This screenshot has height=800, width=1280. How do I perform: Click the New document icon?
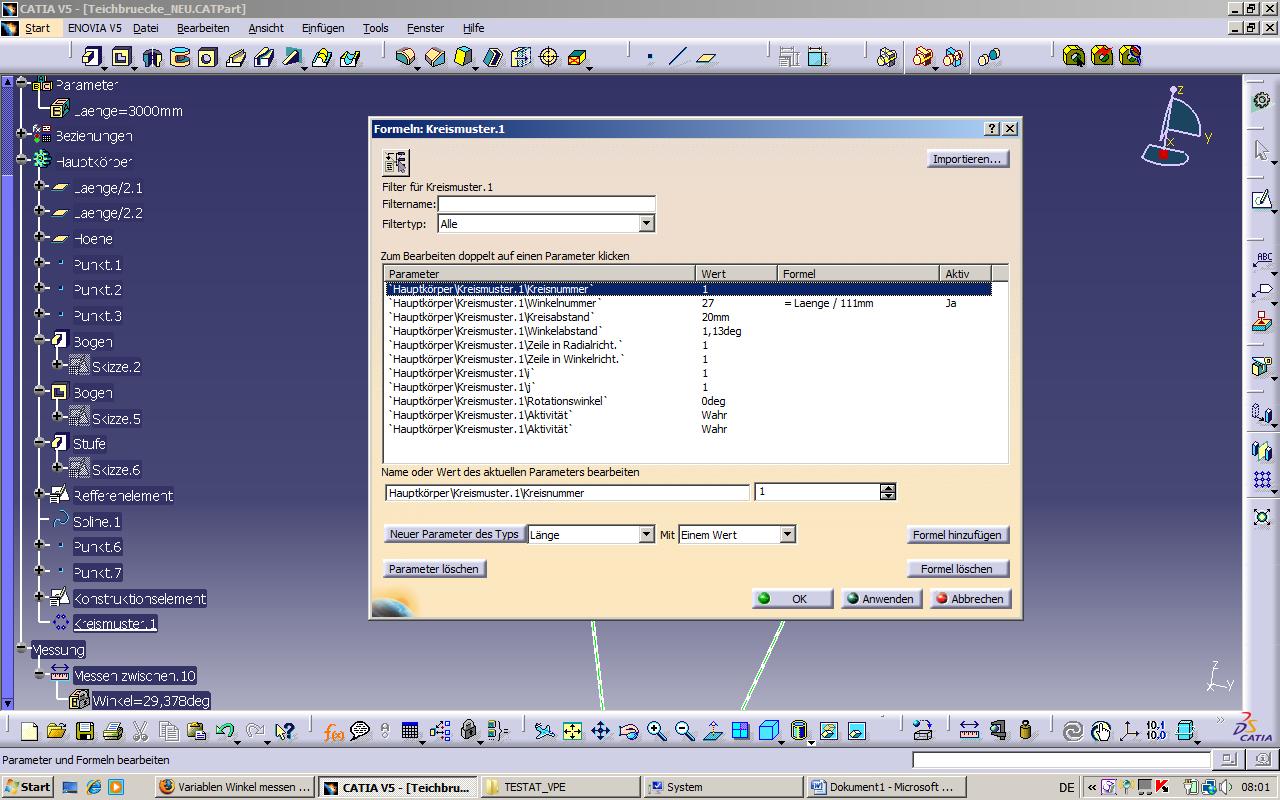pyautogui.click(x=29, y=731)
